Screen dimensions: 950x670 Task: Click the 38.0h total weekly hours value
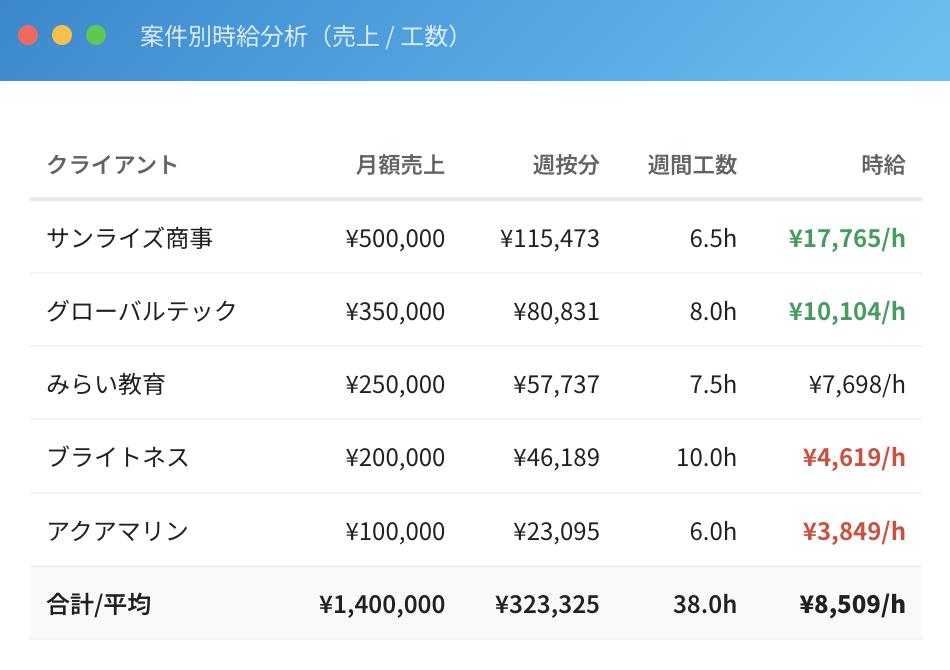[x=703, y=604]
